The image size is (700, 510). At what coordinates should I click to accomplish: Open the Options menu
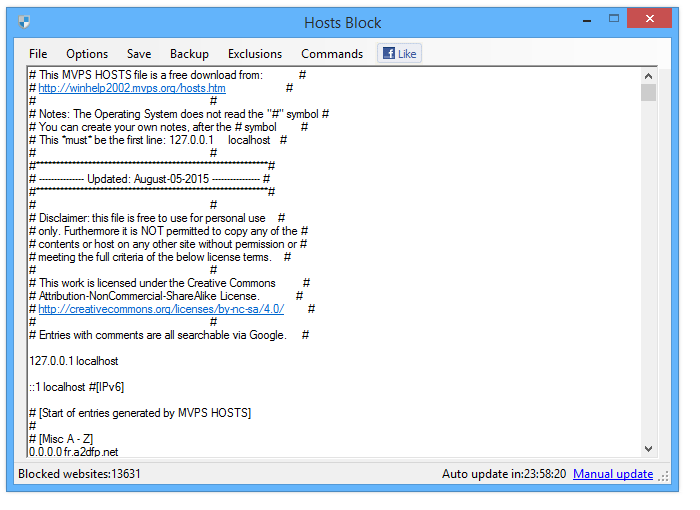(x=87, y=54)
